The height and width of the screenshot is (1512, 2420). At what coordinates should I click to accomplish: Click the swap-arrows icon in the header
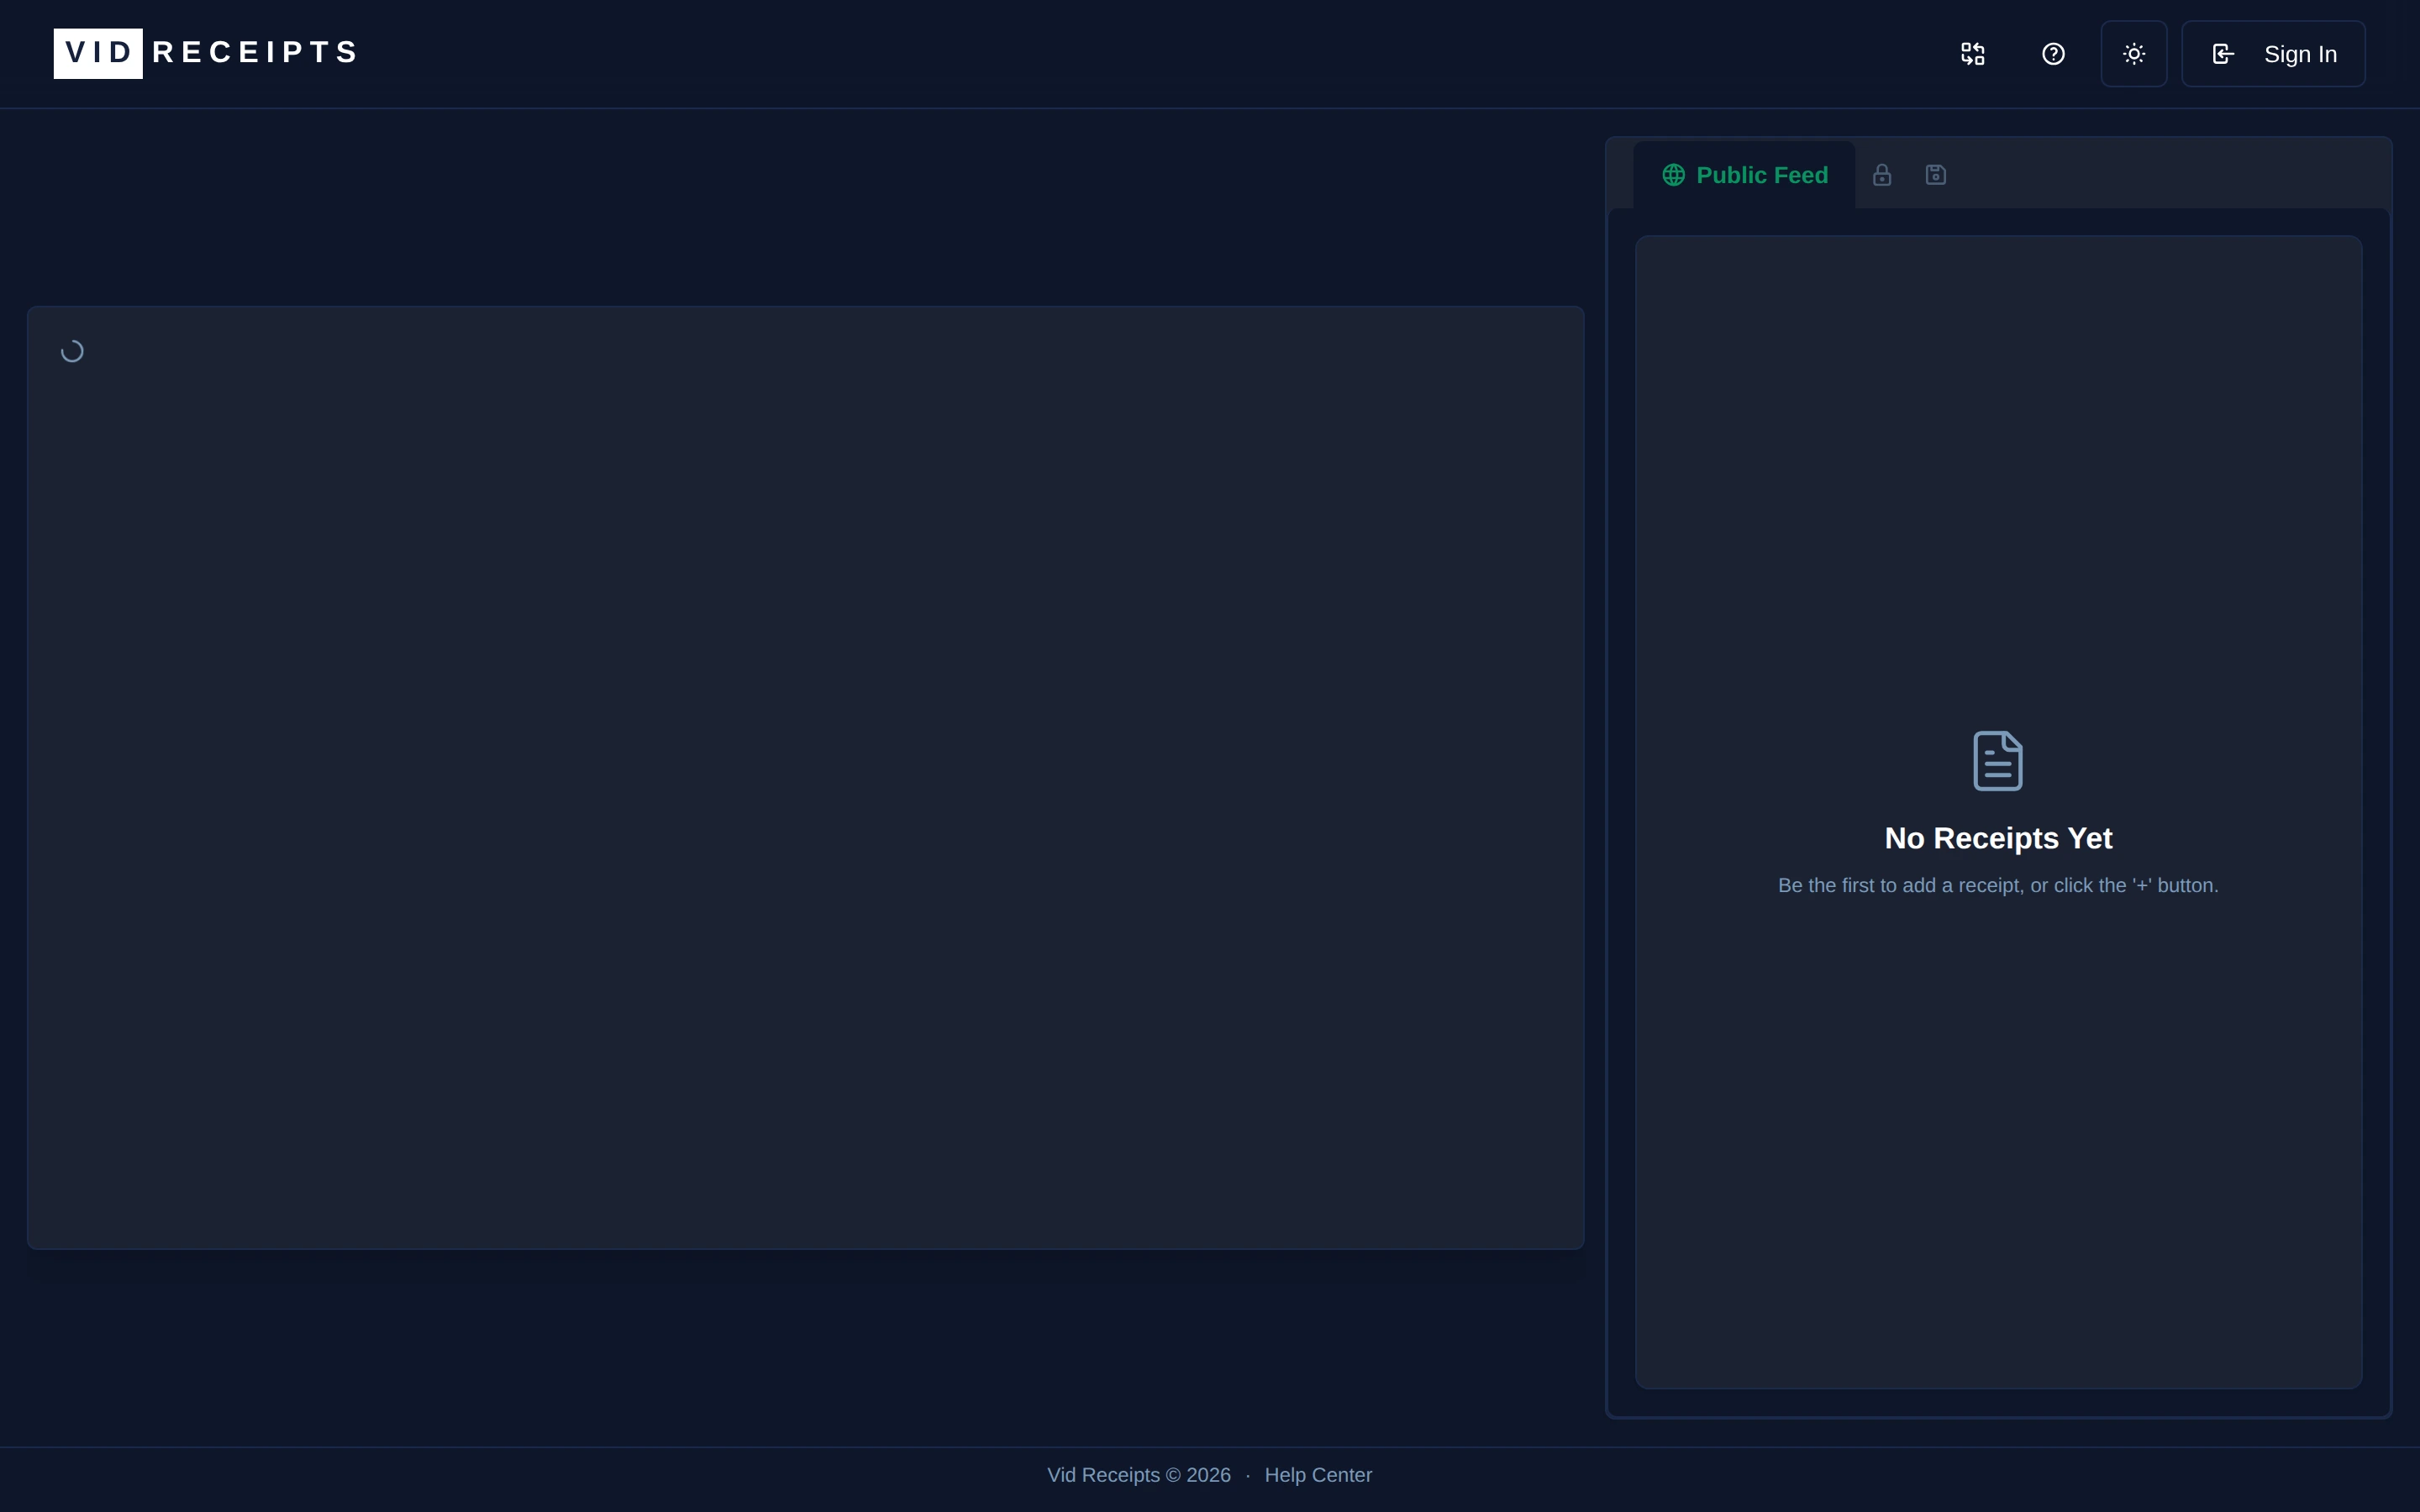tap(1972, 53)
